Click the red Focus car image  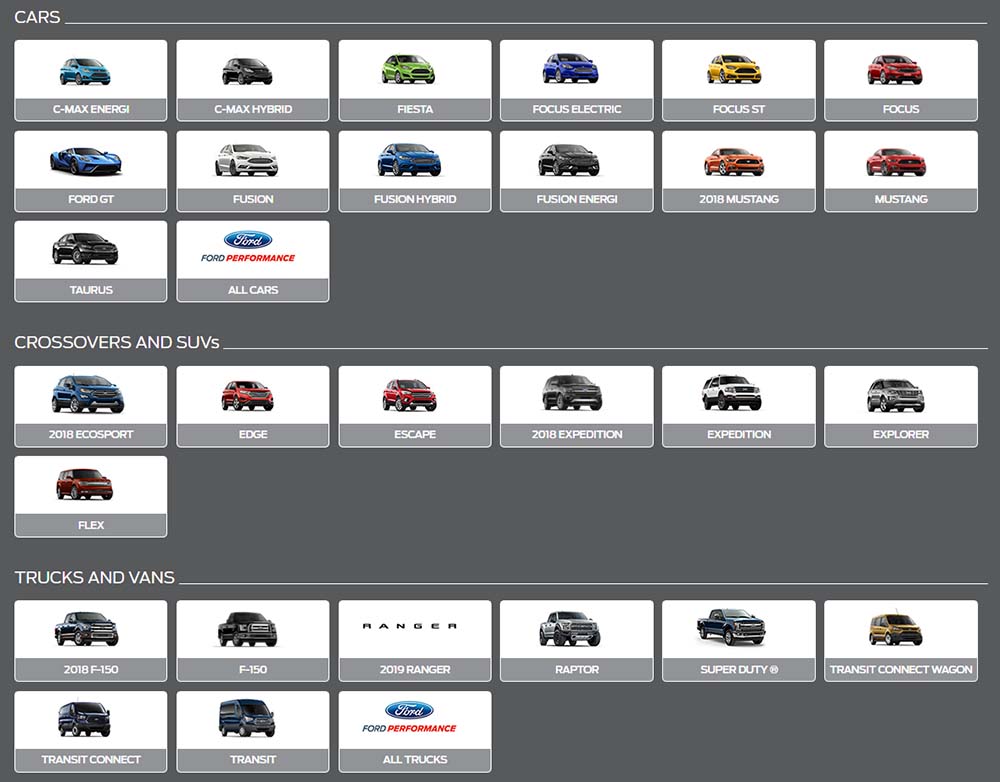(x=895, y=70)
